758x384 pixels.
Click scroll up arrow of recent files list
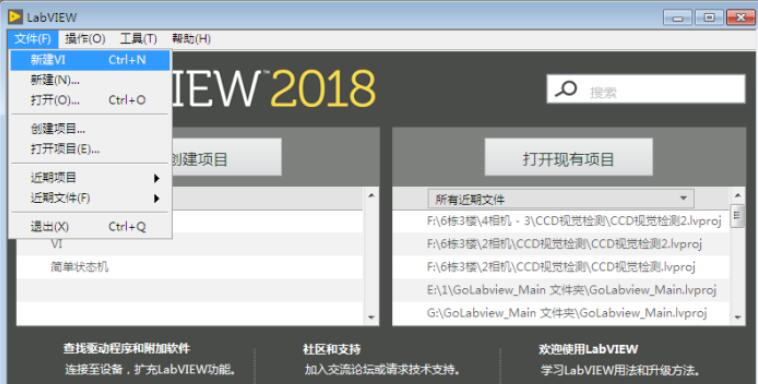point(737,195)
